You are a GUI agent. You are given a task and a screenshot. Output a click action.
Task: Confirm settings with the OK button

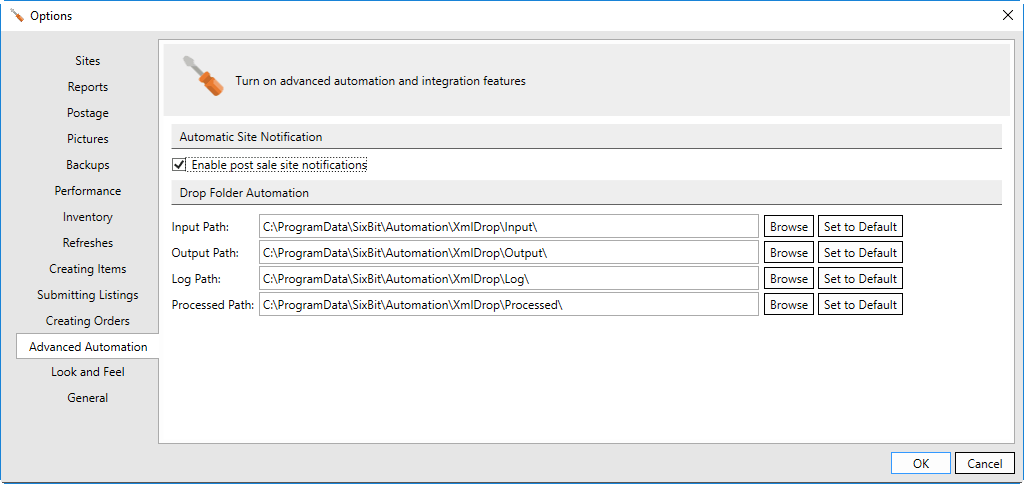pyautogui.click(x=921, y=464)
